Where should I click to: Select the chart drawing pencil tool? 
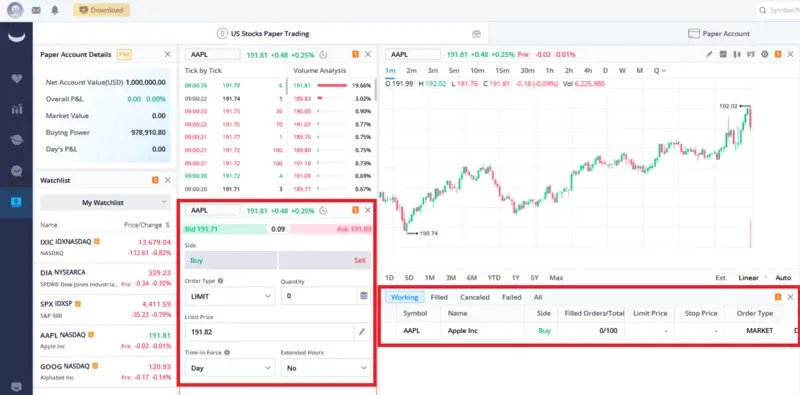pyautogui.click(x=709, y=54)
